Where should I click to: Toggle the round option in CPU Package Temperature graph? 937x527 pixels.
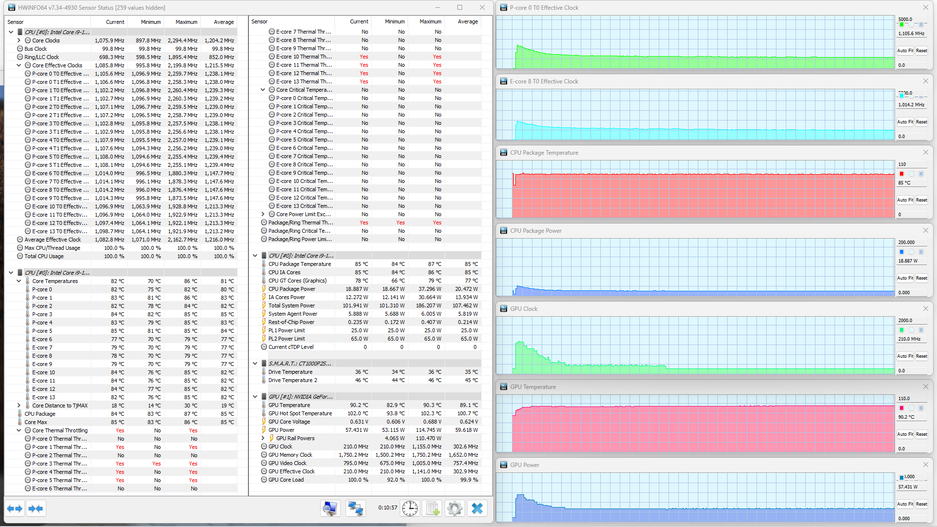(911, 174)
